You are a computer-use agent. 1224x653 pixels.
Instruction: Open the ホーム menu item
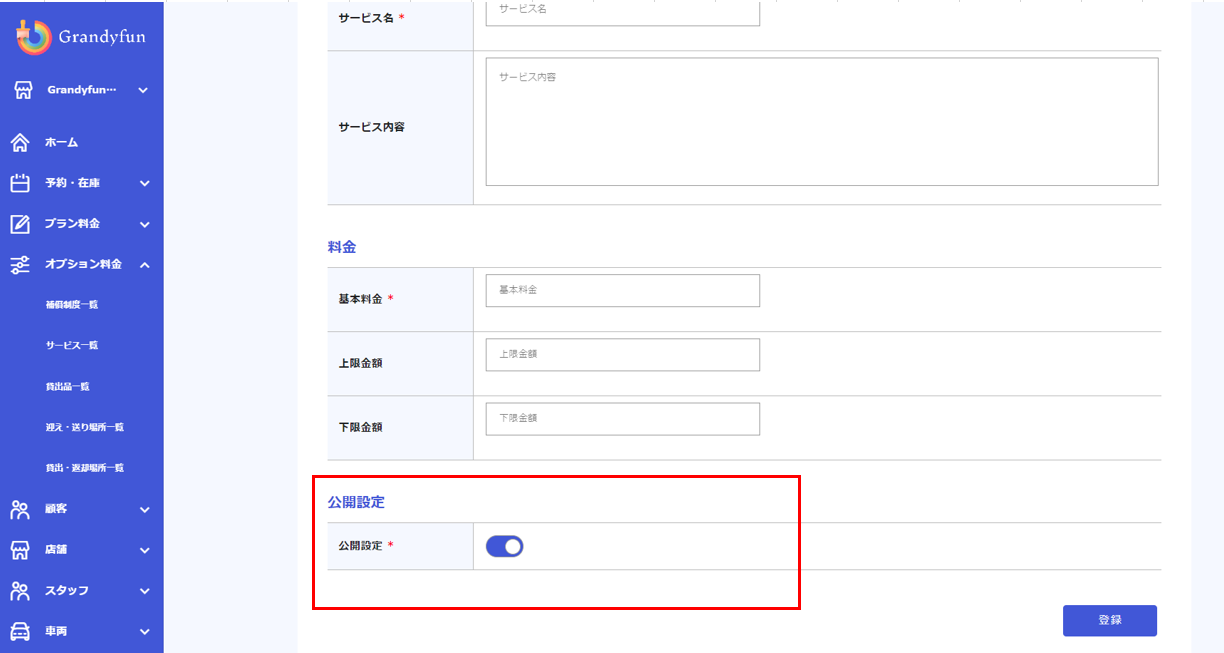coord(61,143)
